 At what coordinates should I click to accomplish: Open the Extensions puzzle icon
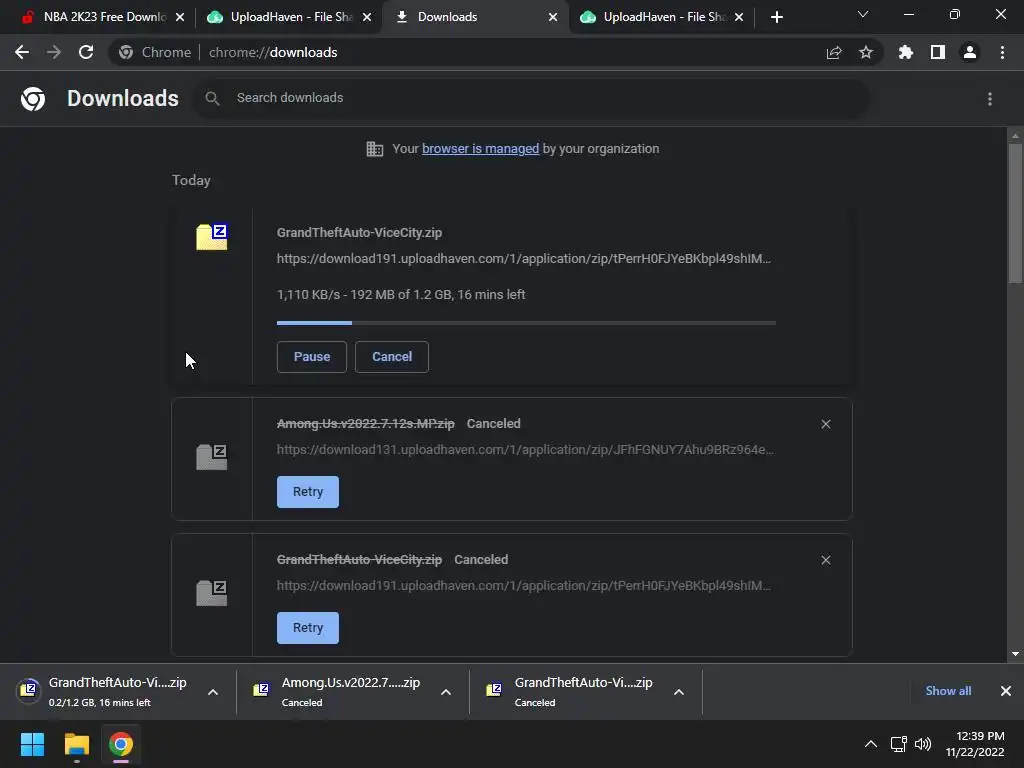point(906,52)
